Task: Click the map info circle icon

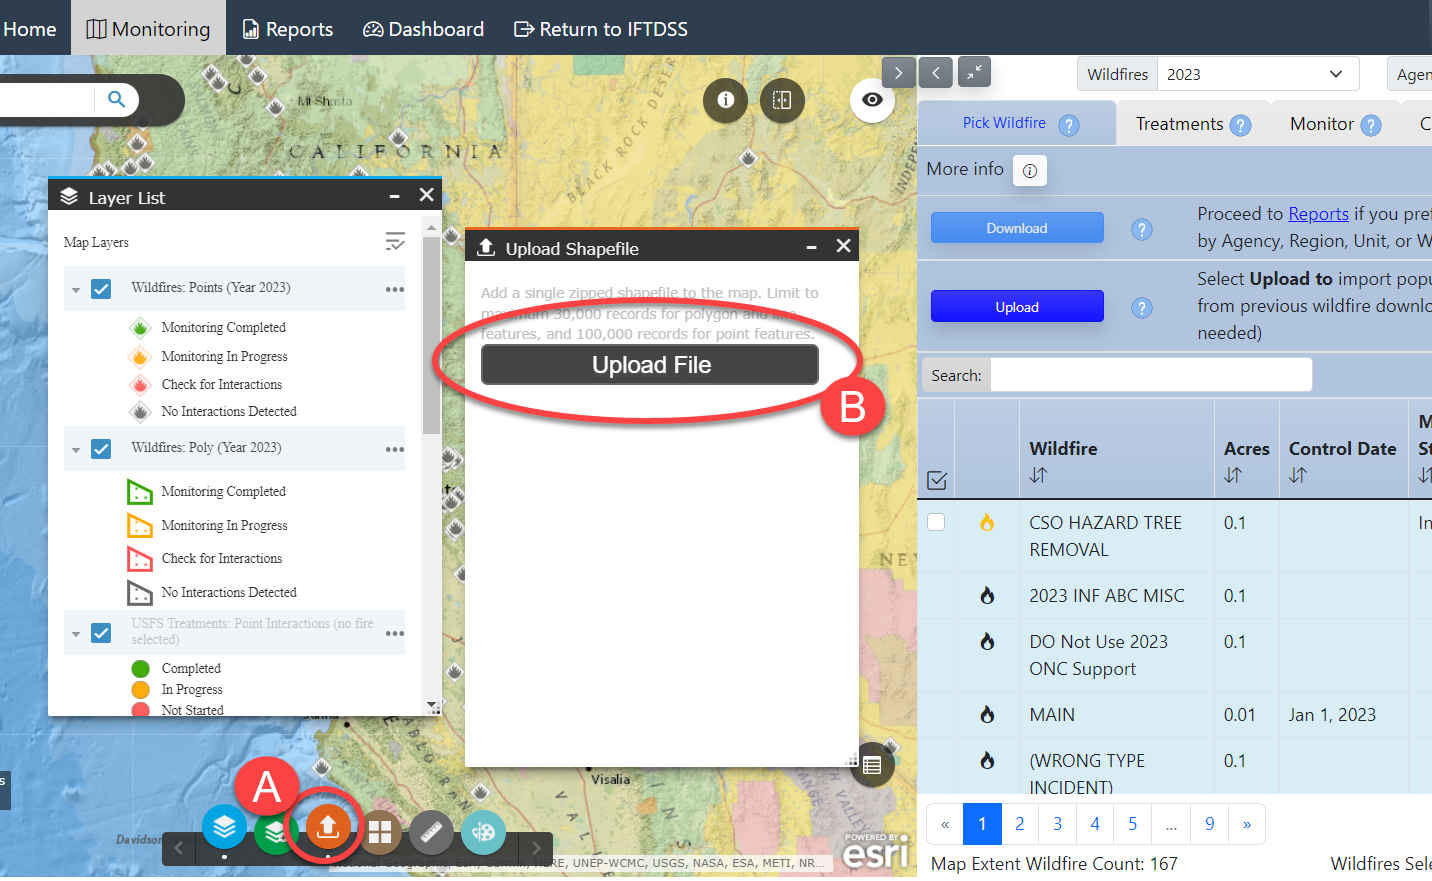Action: pyautogui.click(x=726, y=100)
